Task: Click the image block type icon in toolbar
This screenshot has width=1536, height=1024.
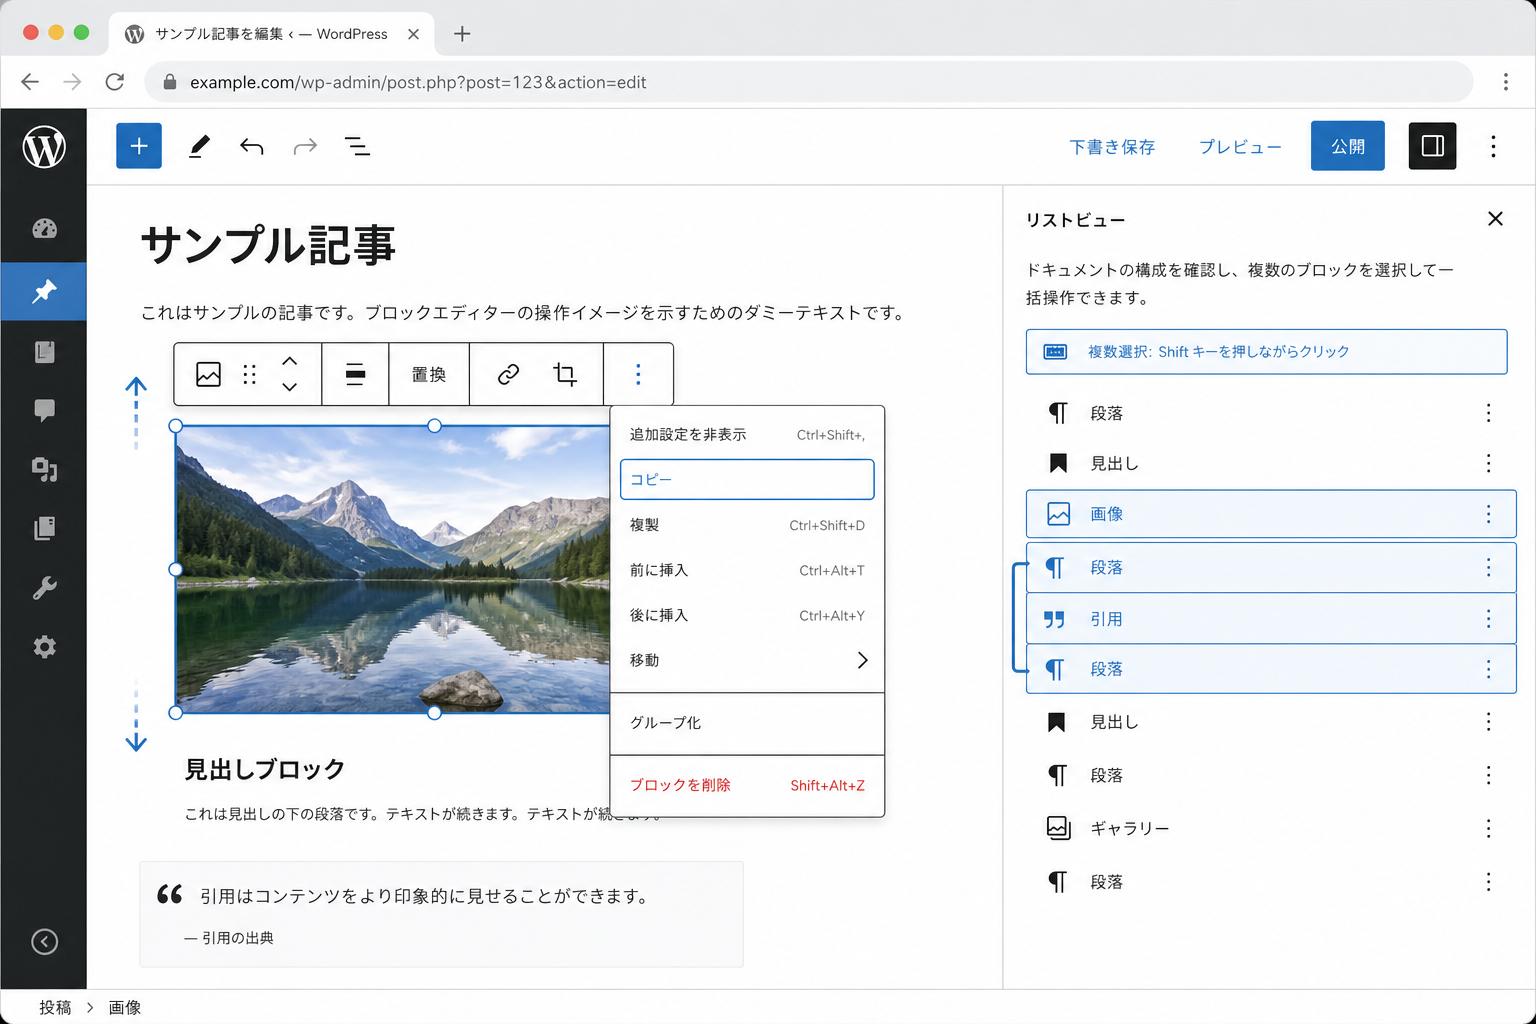Action: pos(208,374)
